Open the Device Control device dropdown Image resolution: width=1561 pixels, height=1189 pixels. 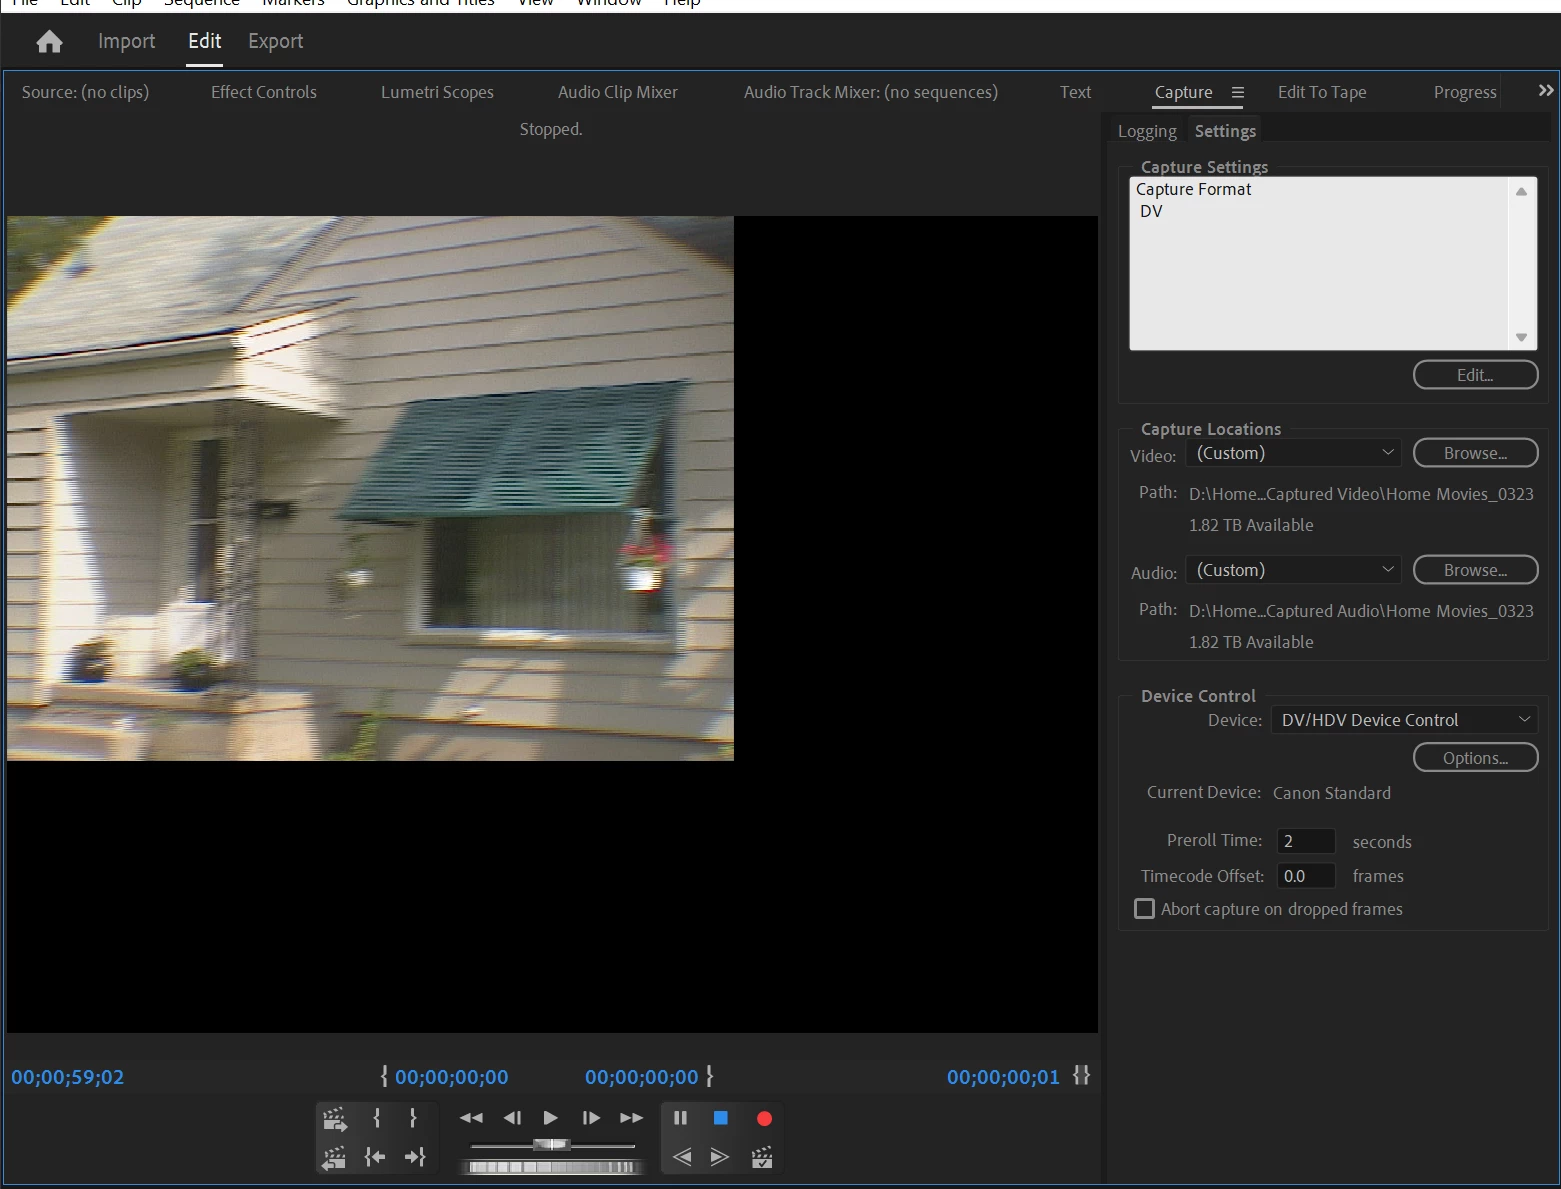pos(1404,720)
